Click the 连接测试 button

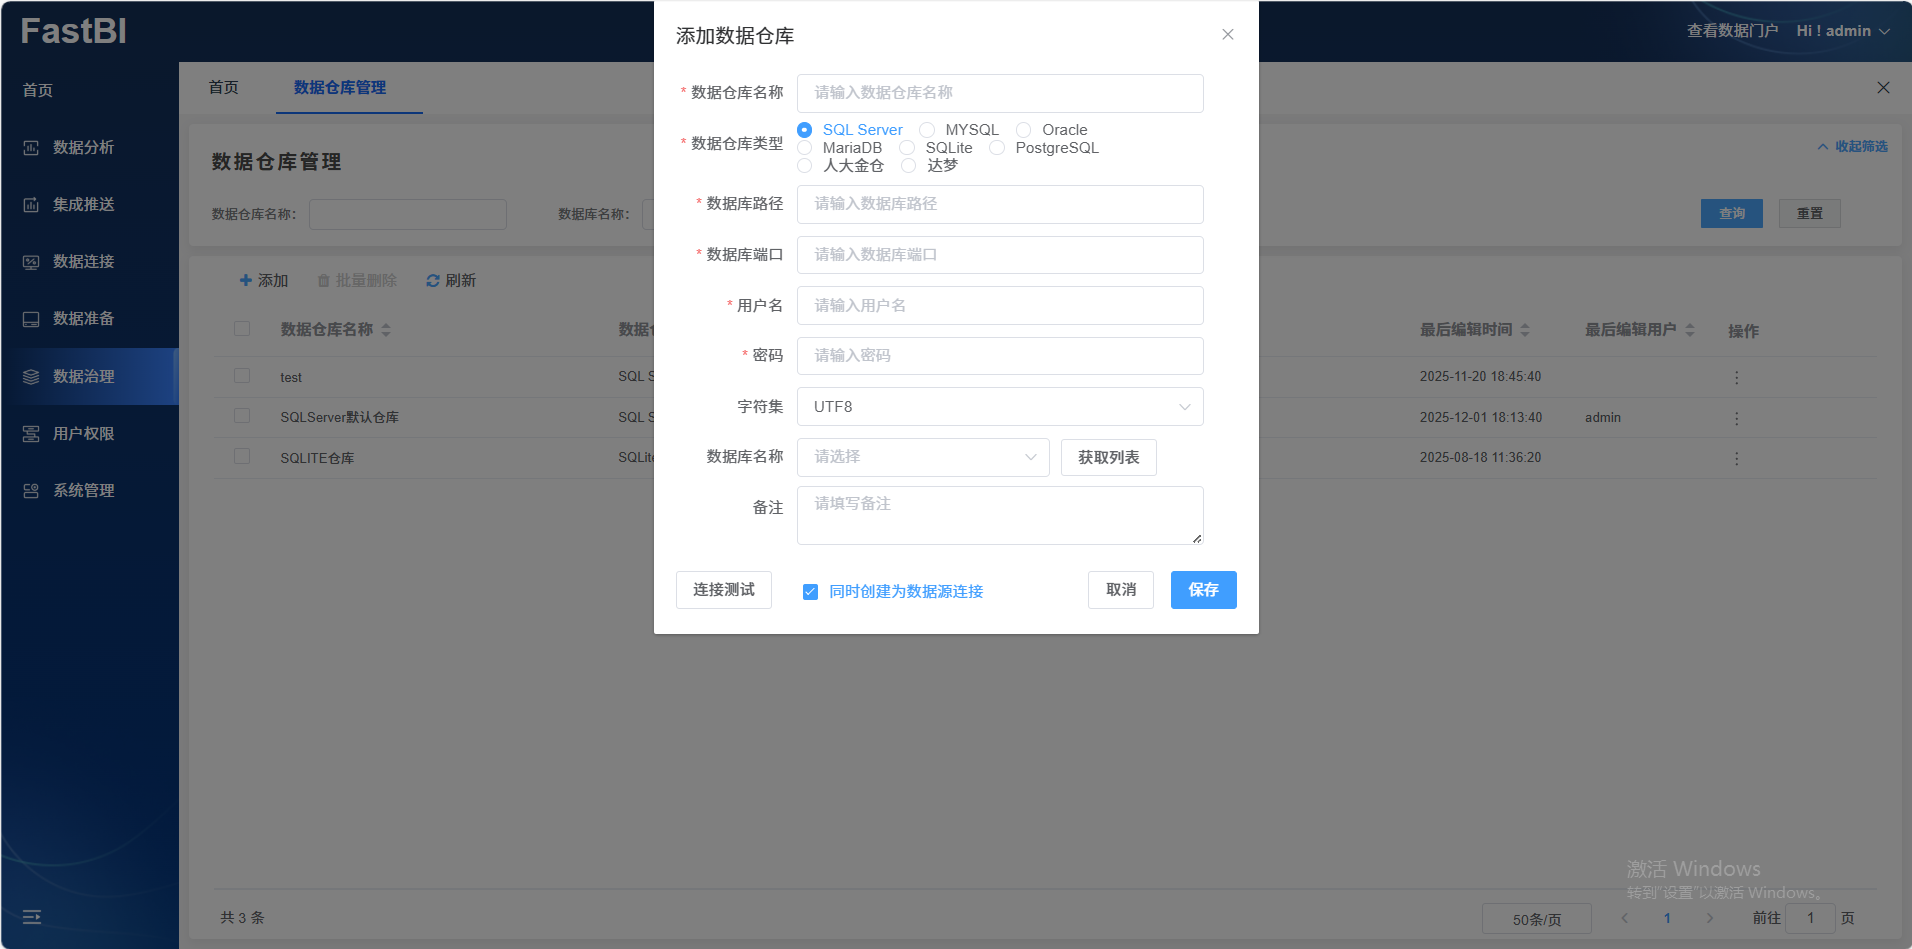pos(723,590)
